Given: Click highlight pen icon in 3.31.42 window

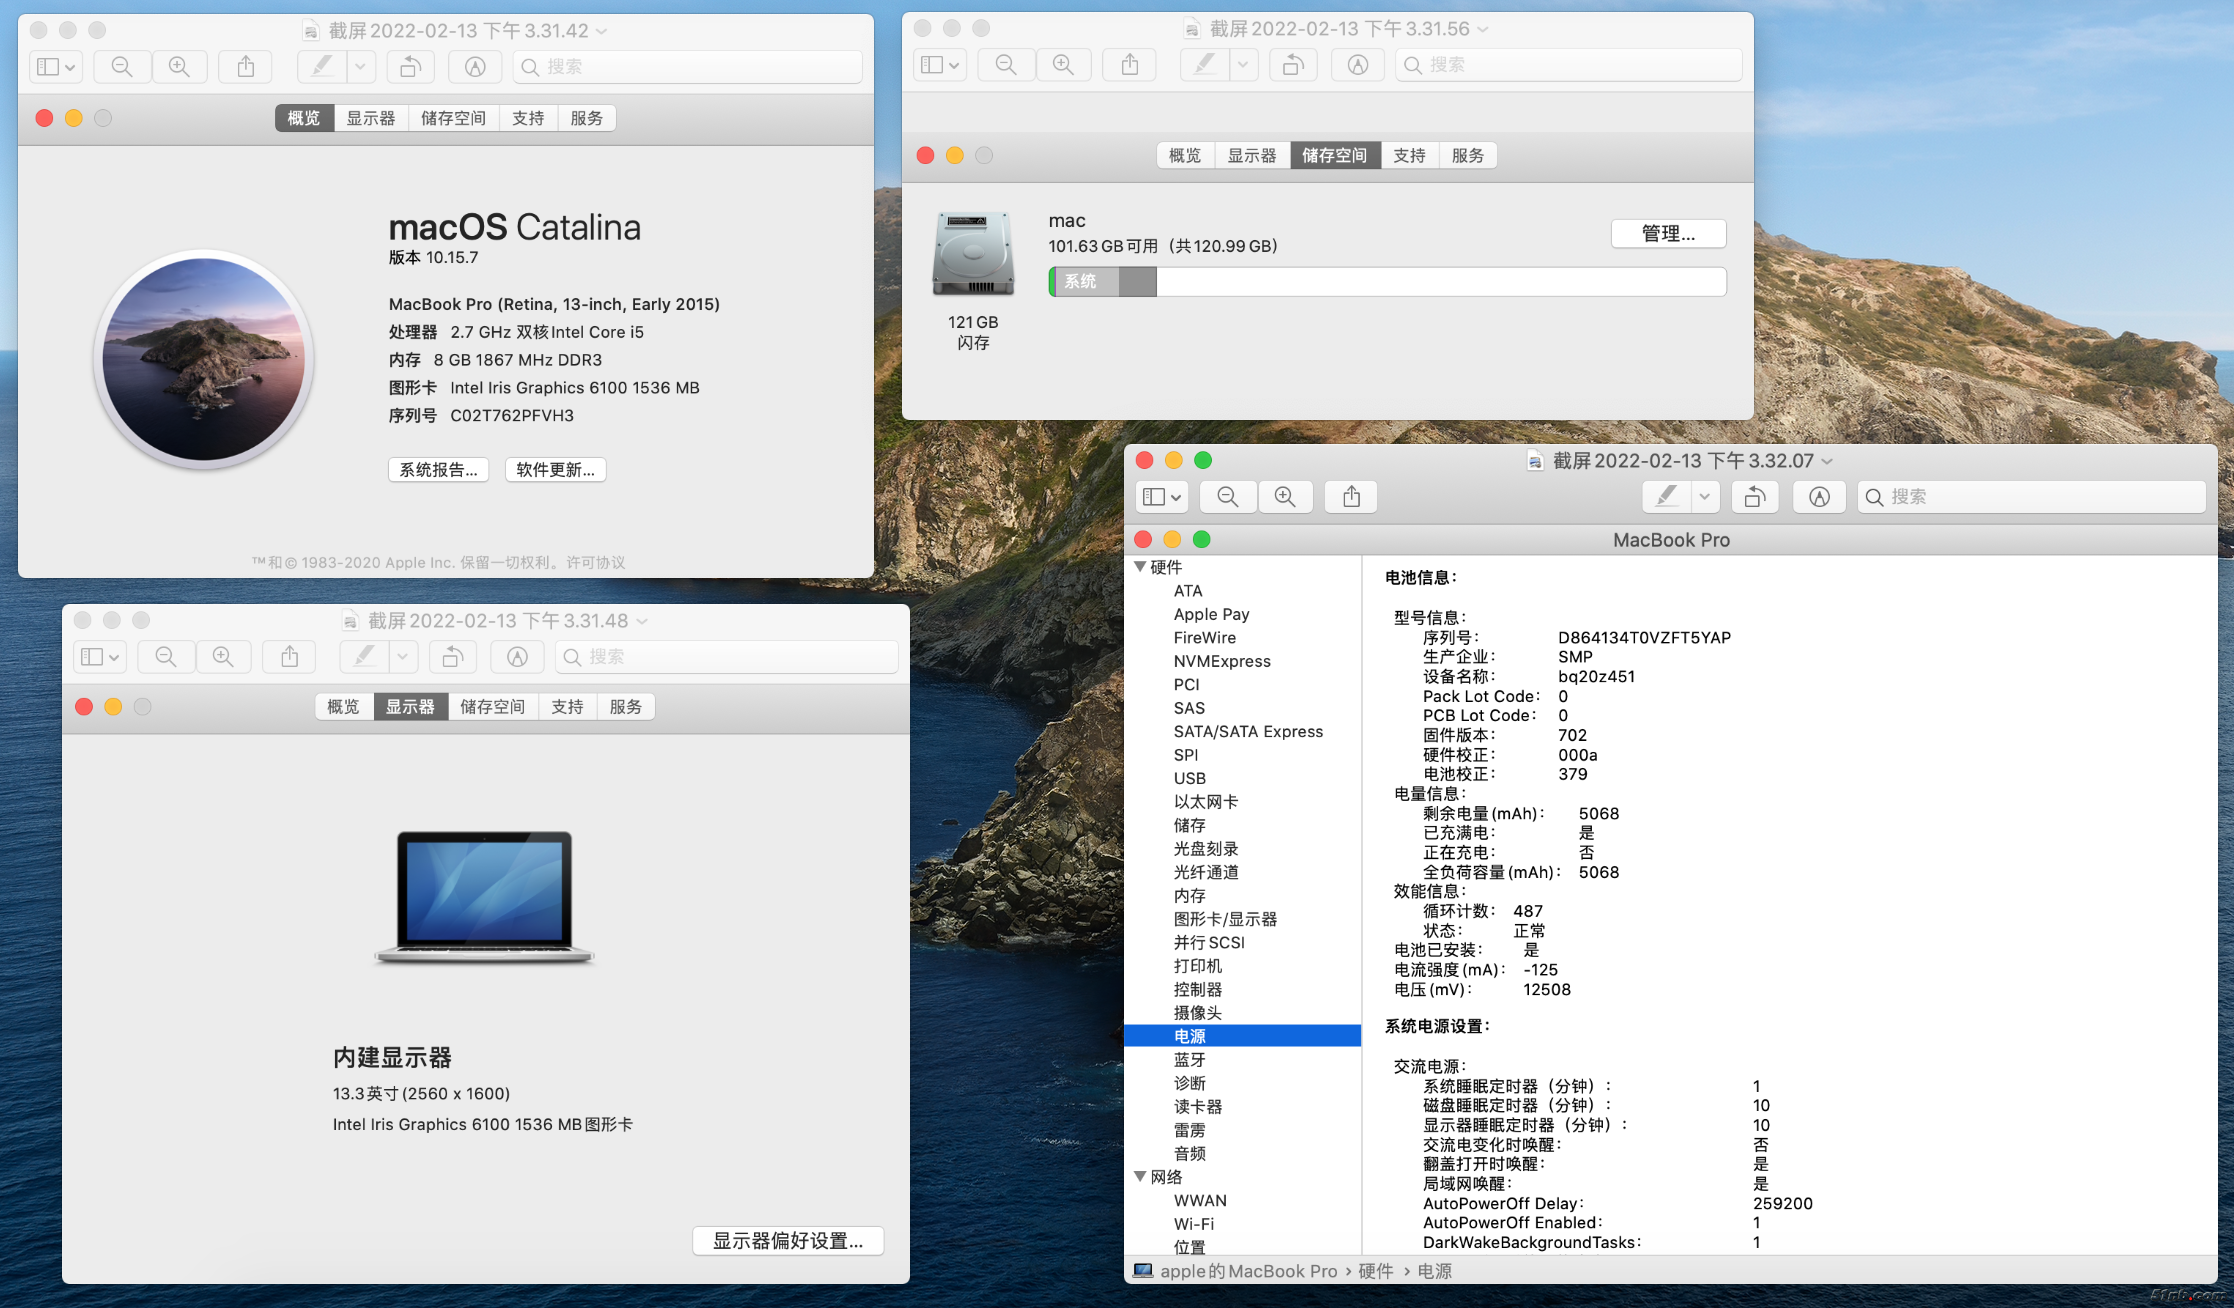Looking at the screenshot, I should tap(322, 67).
